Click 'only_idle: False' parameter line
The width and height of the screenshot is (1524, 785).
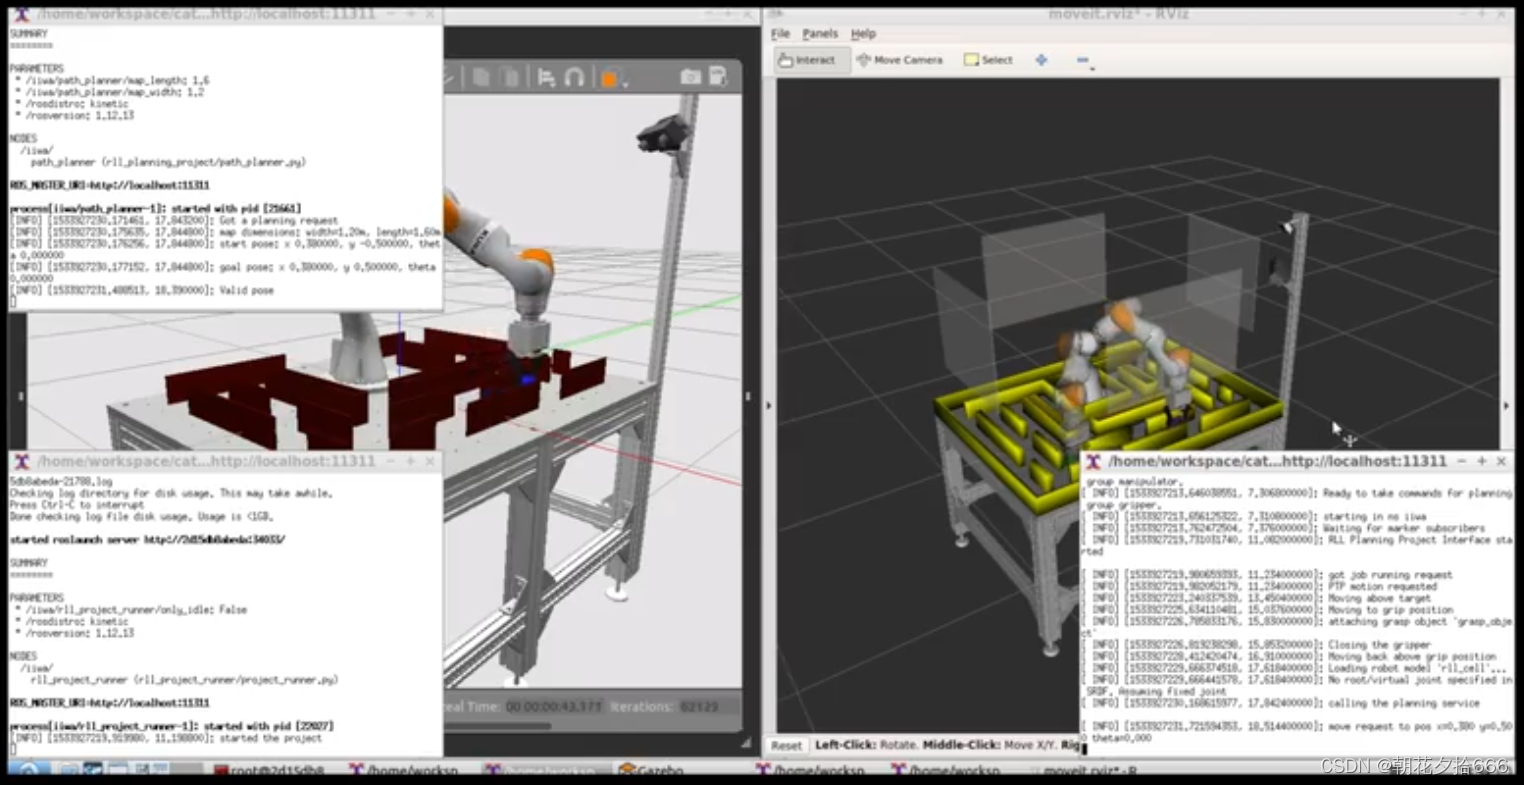coord(131,609)
